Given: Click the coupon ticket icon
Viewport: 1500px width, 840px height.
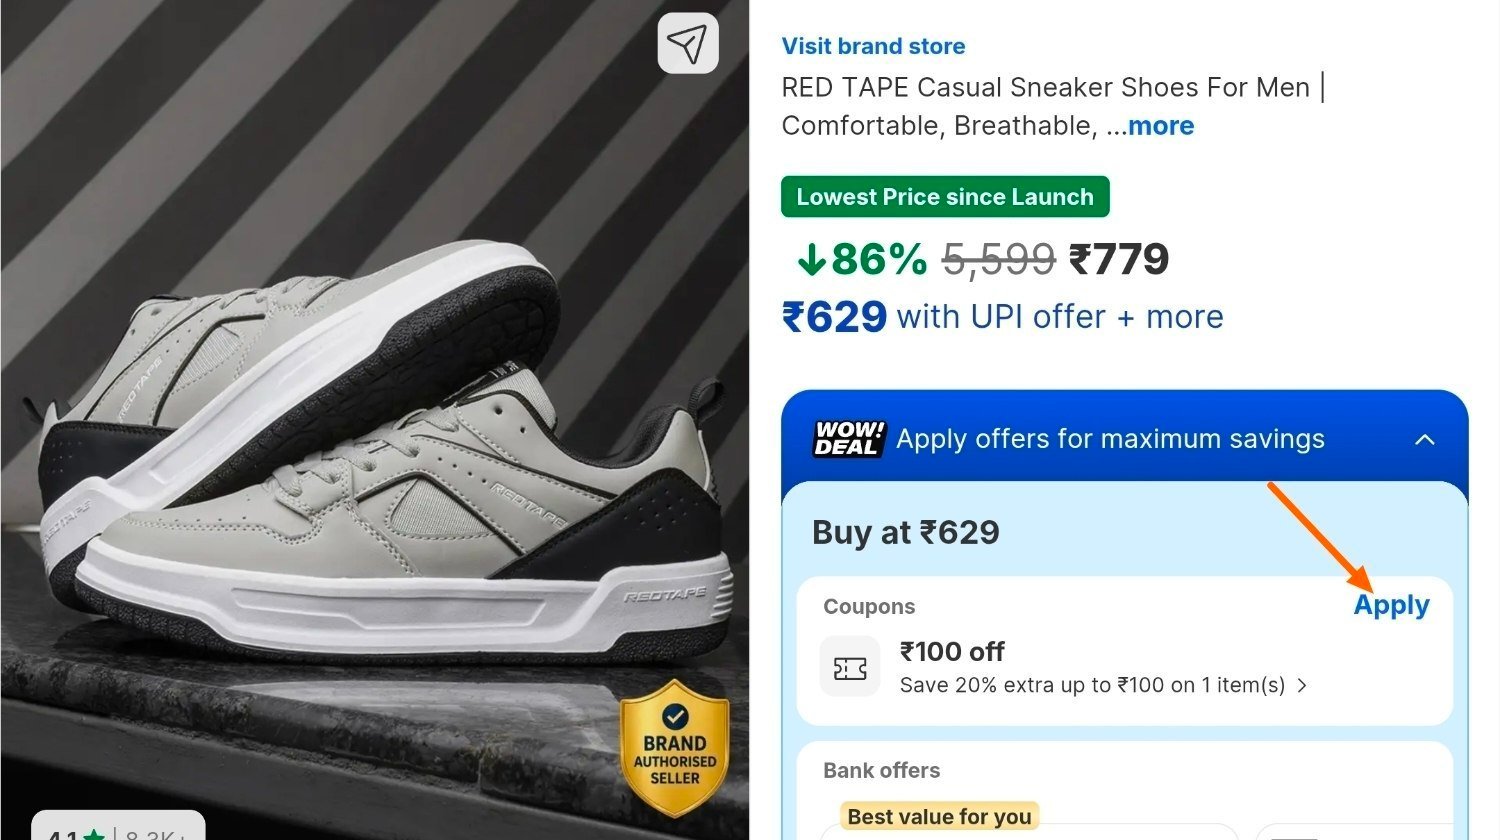Looking at the screenshot, I should pos(850,667).
